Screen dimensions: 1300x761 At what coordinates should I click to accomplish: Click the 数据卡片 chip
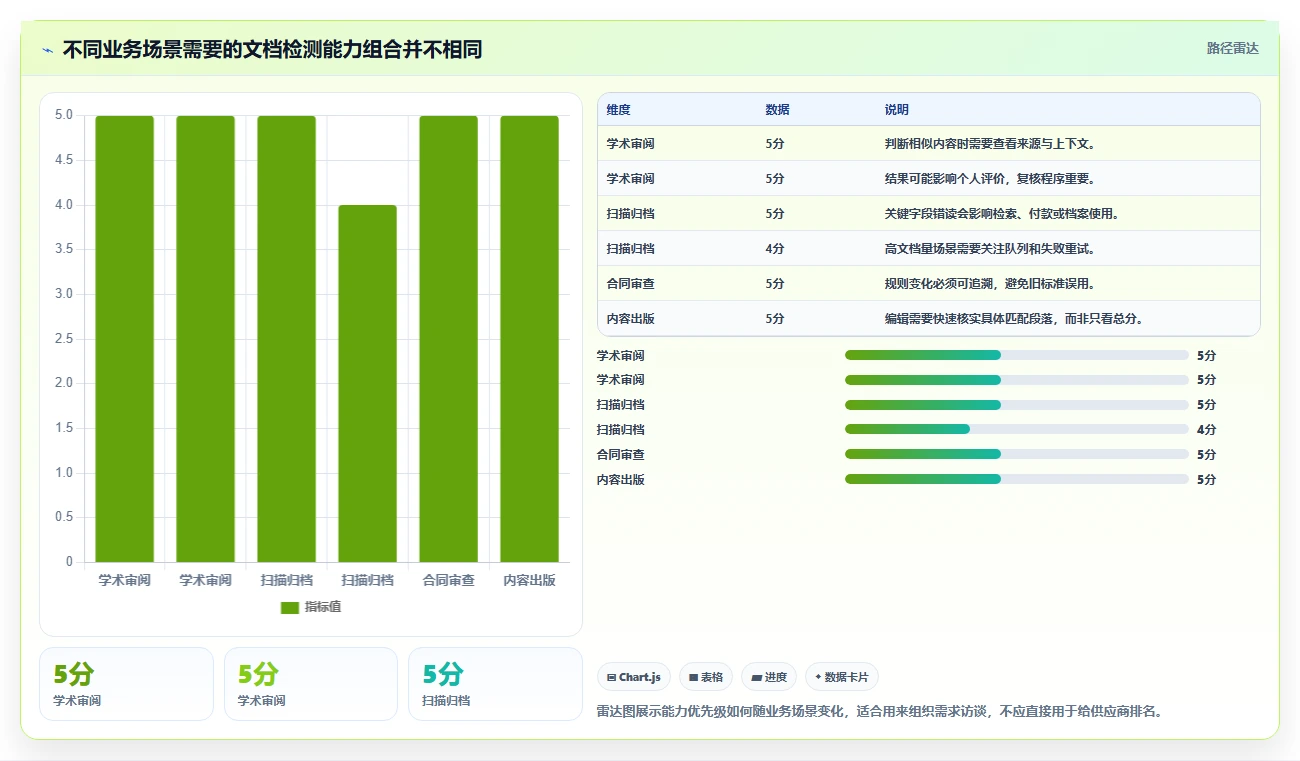pyautogui.click(x=842, y=677)
